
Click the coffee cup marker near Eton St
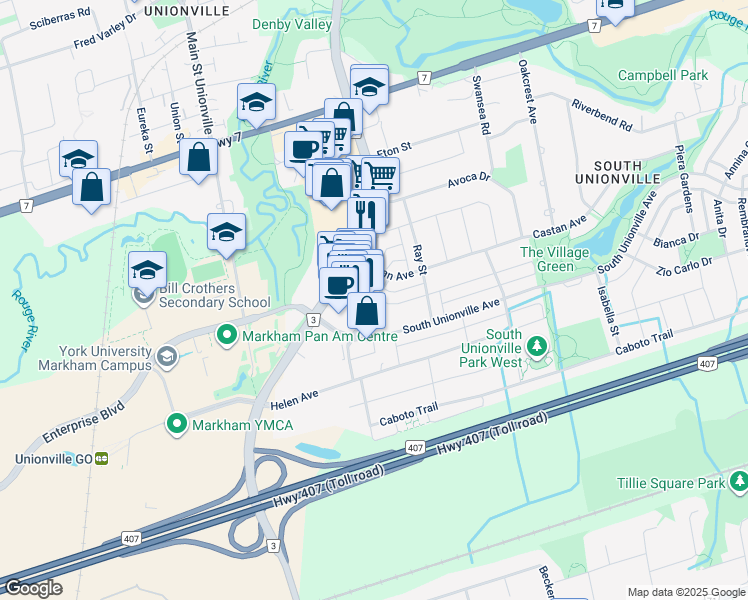pyautogui.click(x=304, y=150)
